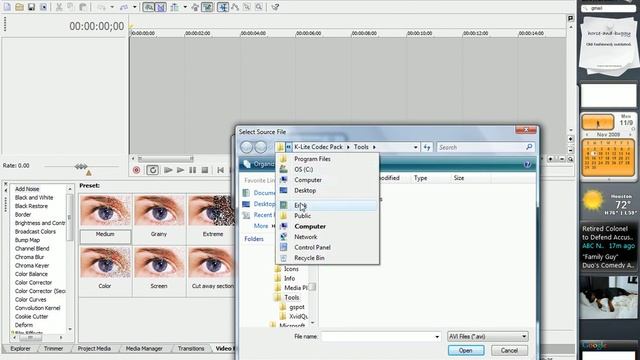Image resolution: width=640 pixels, height=360 pixels.
Task: Click the dialog help question mark icon
Action: [x=527, y=164]
